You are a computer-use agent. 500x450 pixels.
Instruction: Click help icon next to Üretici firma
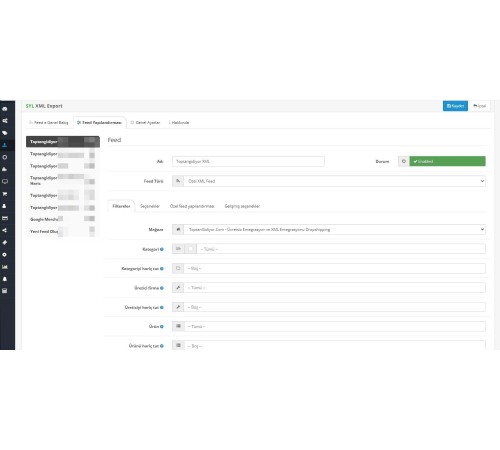(162, 288)
